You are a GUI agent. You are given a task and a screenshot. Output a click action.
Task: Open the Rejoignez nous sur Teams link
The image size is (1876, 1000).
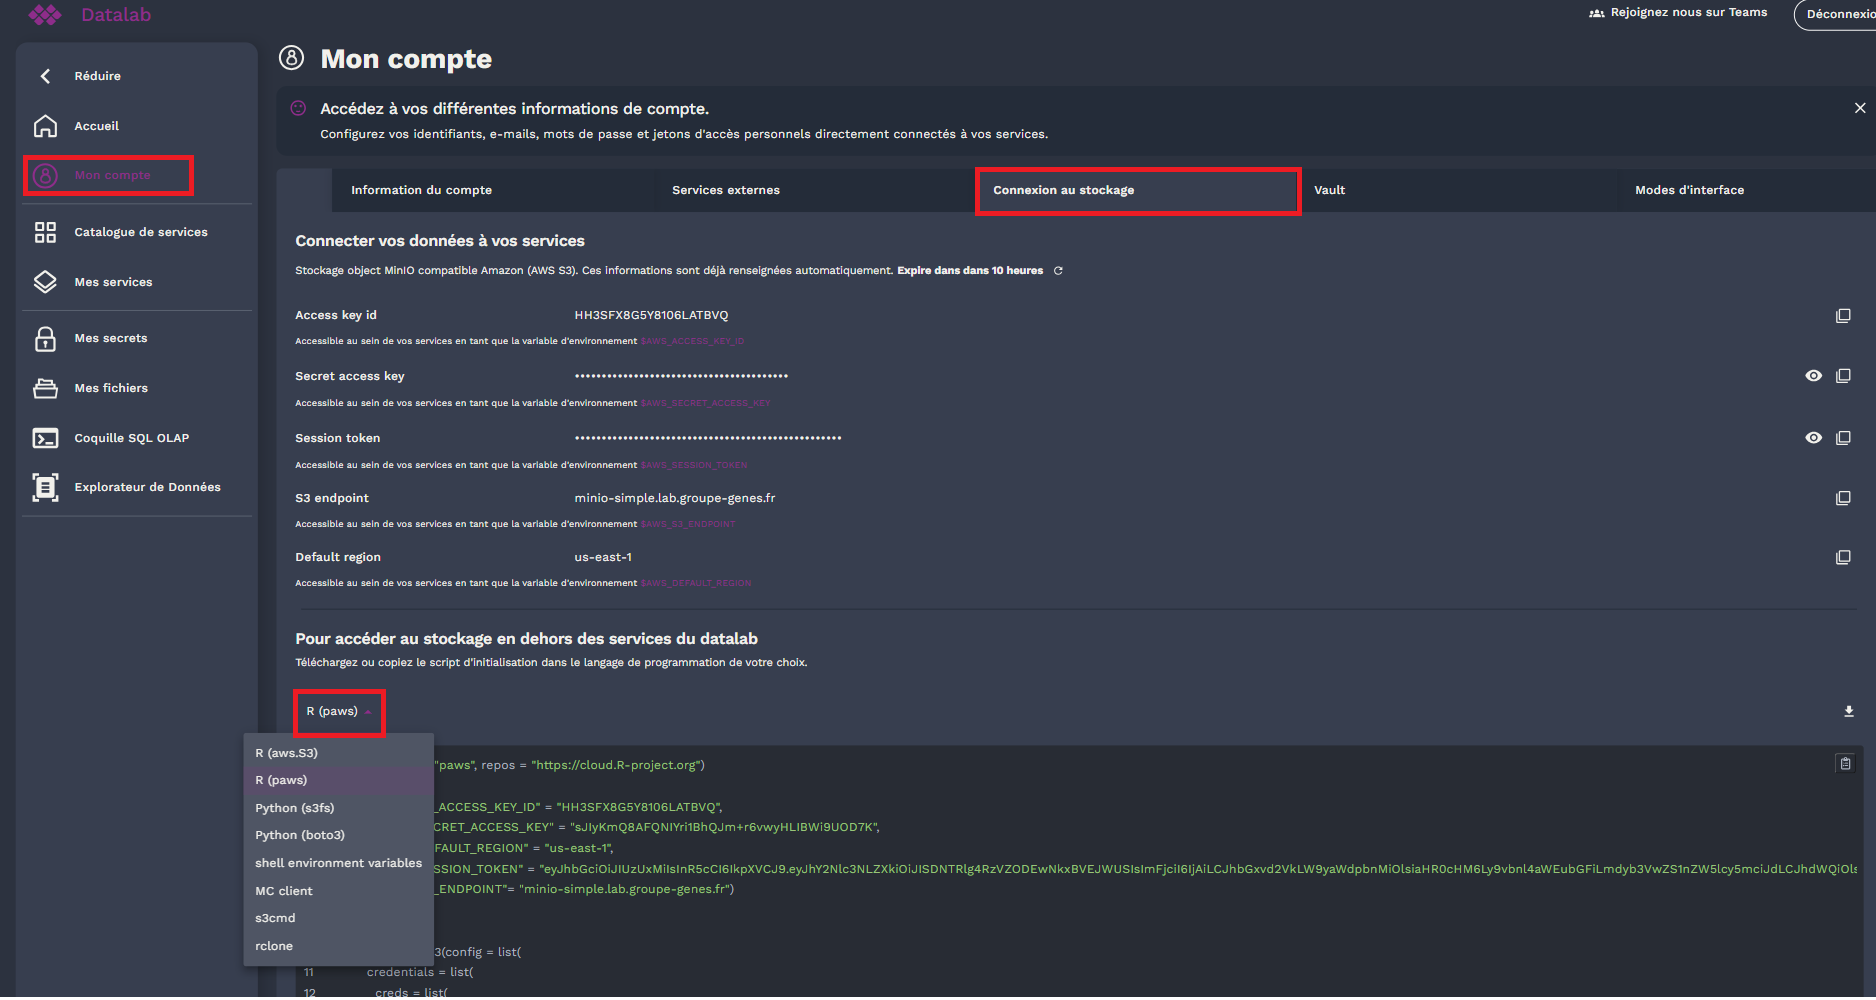click(1678, 12)
